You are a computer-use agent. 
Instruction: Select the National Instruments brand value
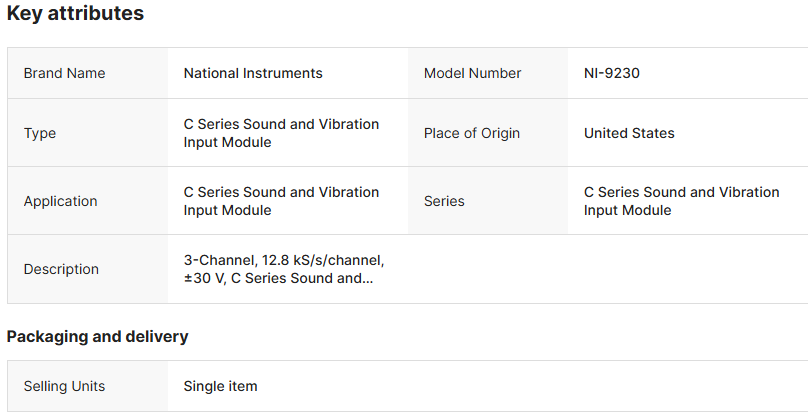[253, 73]
